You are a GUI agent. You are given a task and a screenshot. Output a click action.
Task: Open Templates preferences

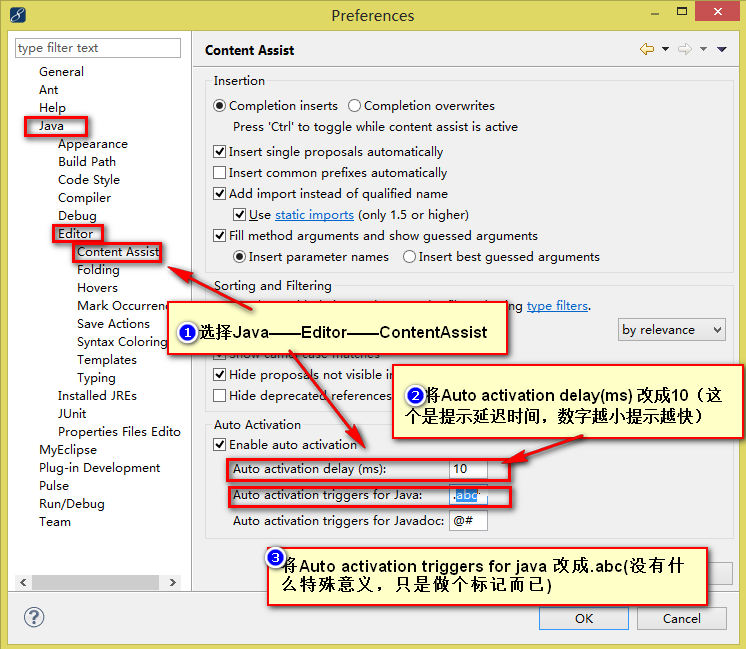pos(107,360)
